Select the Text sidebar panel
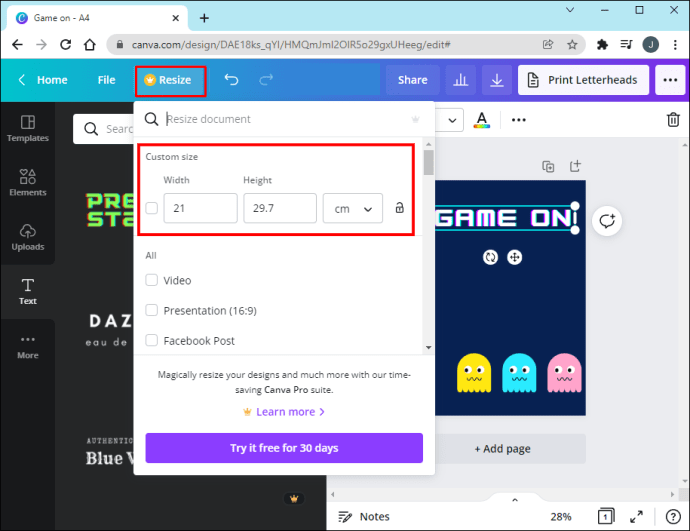 [x=27, y=291]
